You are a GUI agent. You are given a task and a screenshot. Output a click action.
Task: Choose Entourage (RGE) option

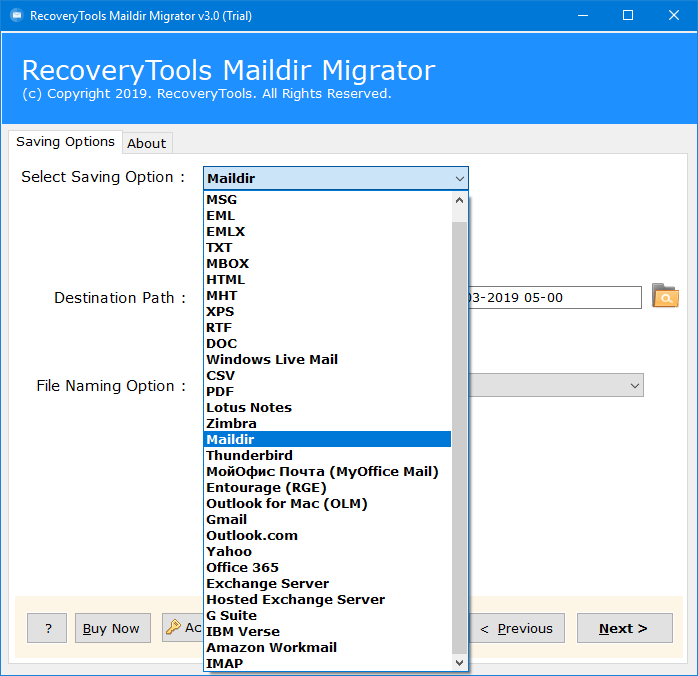[x=328, y=488]
